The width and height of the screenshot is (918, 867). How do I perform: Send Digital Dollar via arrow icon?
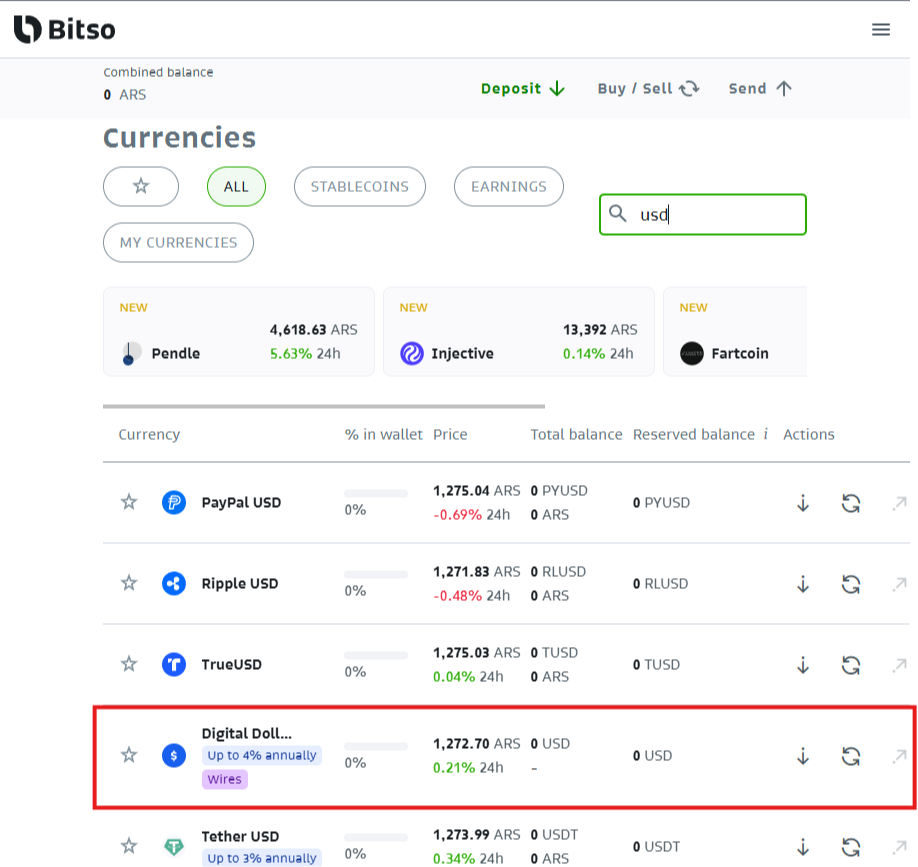point(899,756)
